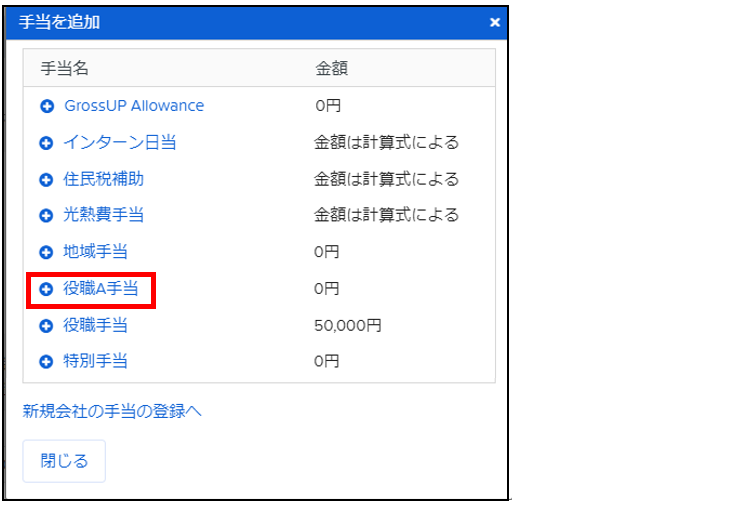This screenshot has width=737, height=506.
Task: Choose the 地域手当 allowance link
Action: (x=95, y=252)
